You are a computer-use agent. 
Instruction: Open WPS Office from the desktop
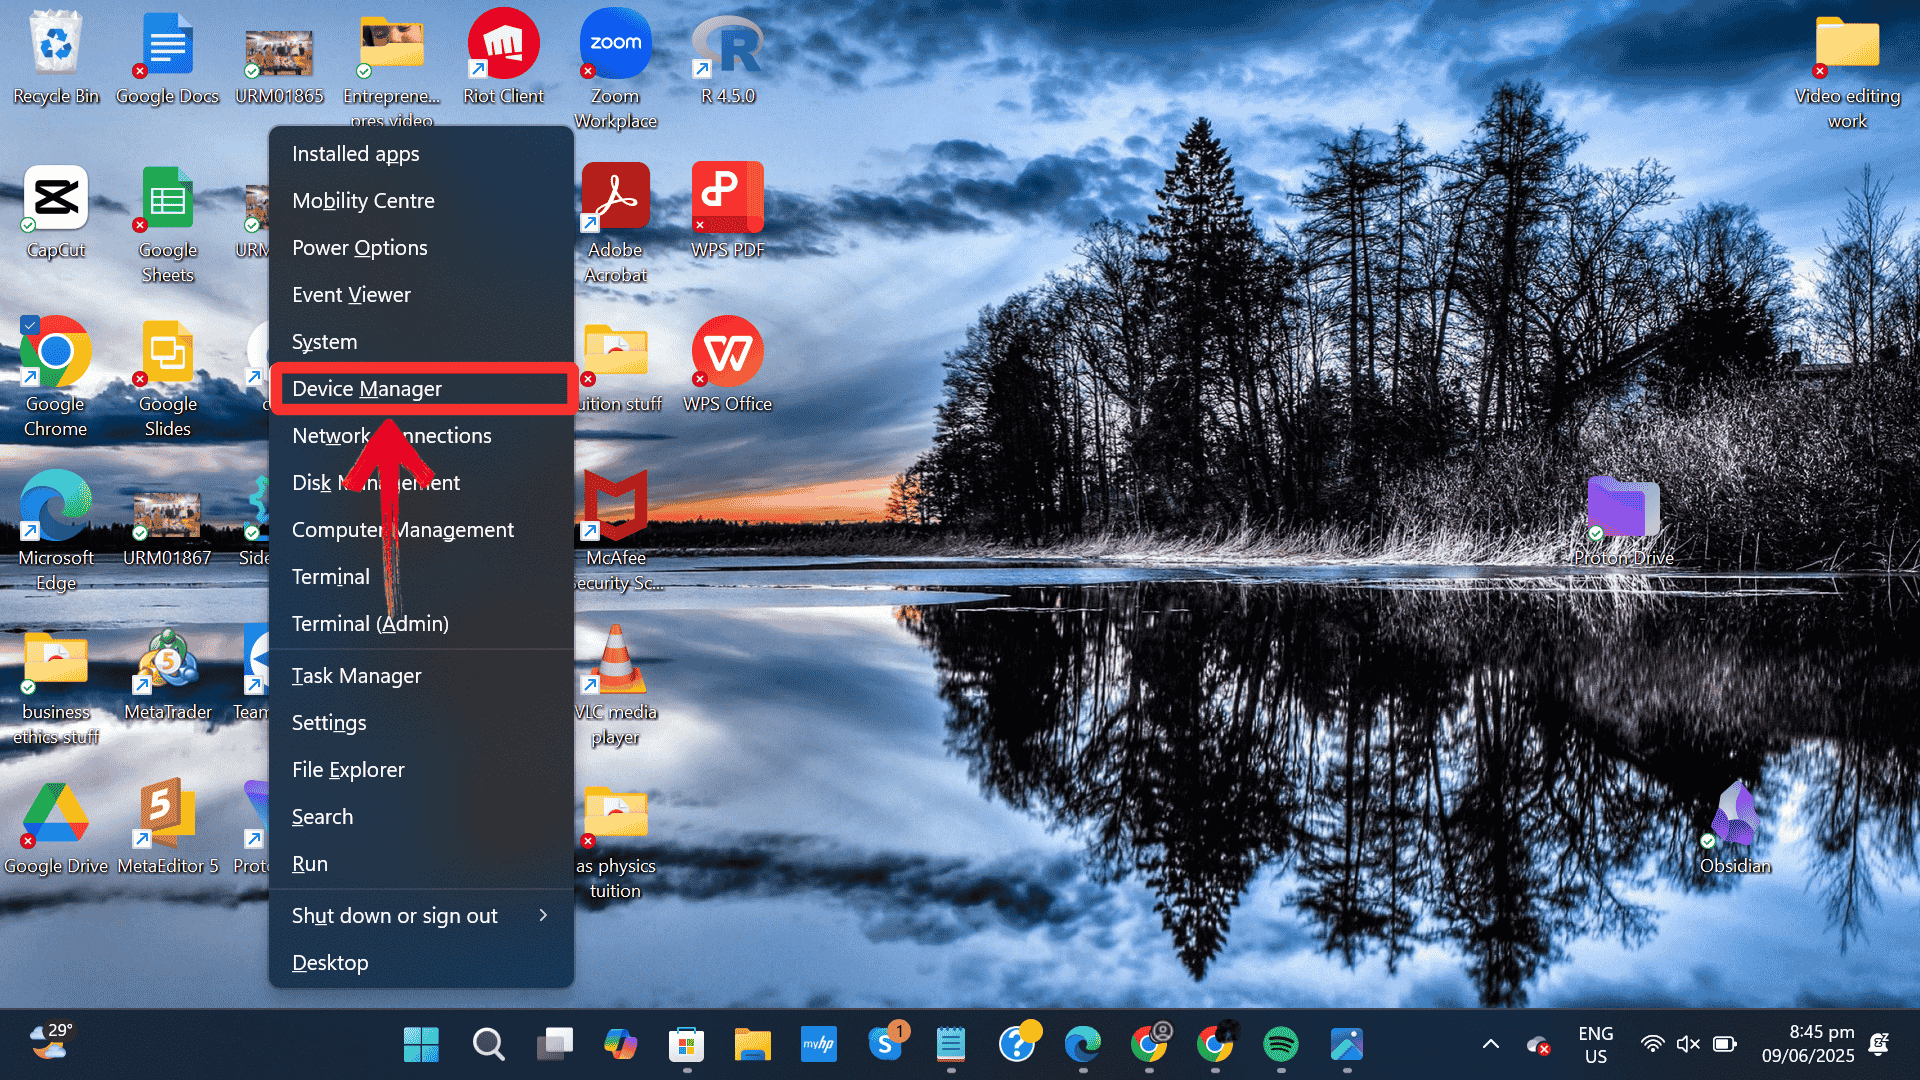click(728, 352)
